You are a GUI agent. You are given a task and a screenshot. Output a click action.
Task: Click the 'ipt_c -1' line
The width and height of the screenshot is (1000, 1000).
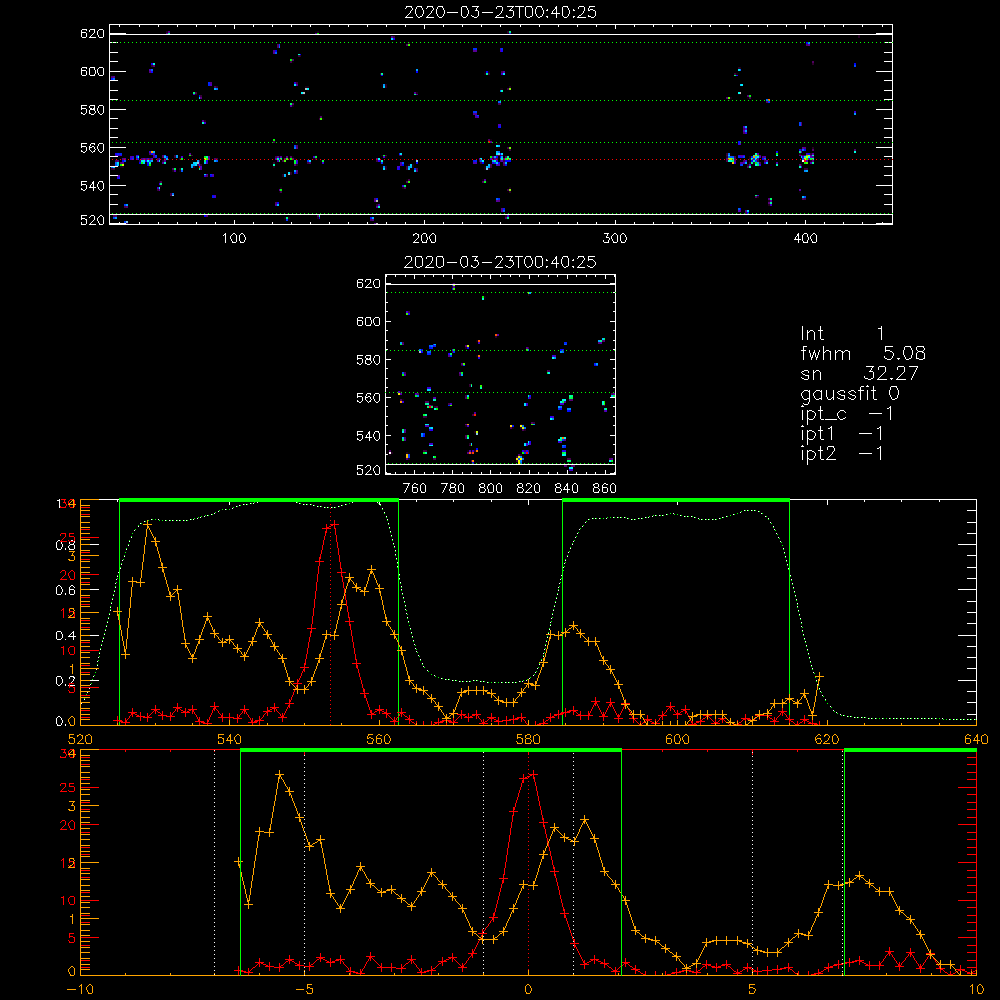point(846,414)
